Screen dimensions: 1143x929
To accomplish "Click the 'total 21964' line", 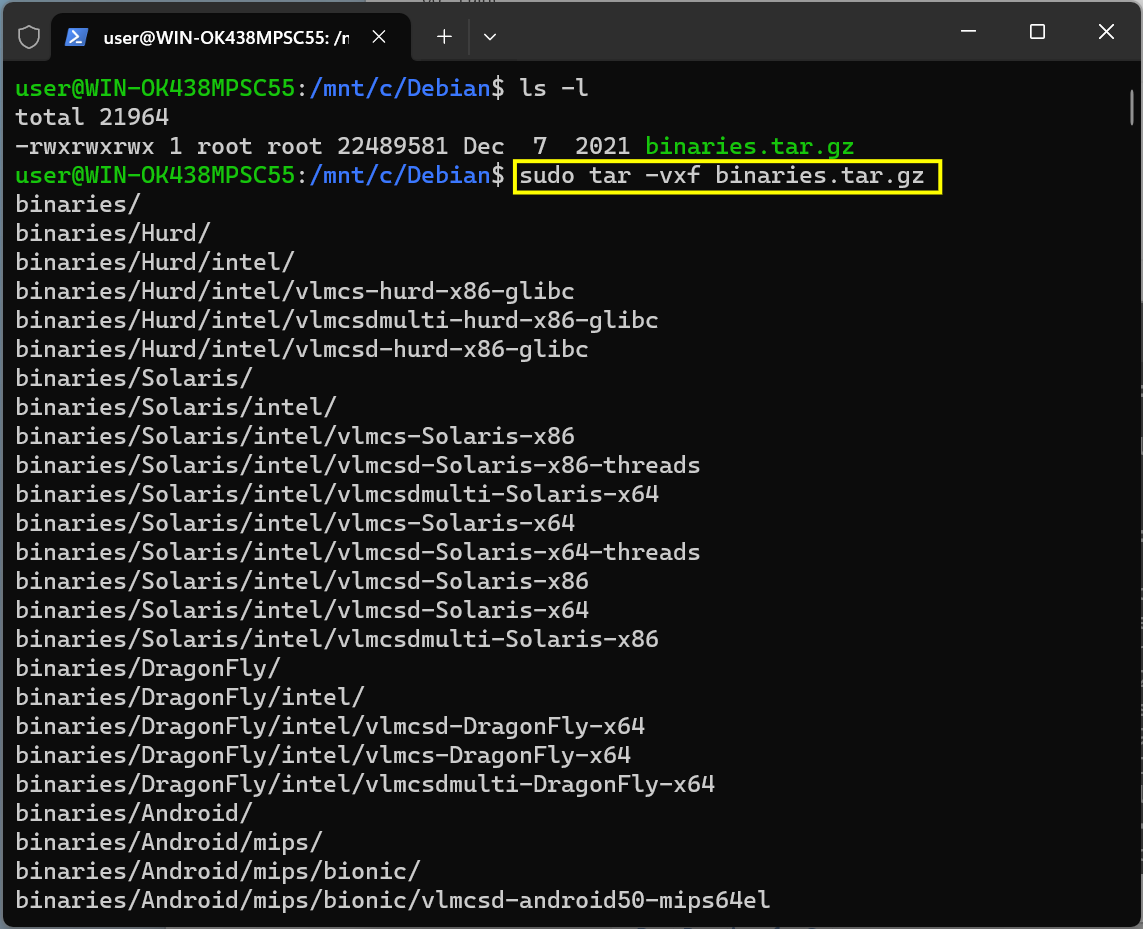I will coord(93,117).
